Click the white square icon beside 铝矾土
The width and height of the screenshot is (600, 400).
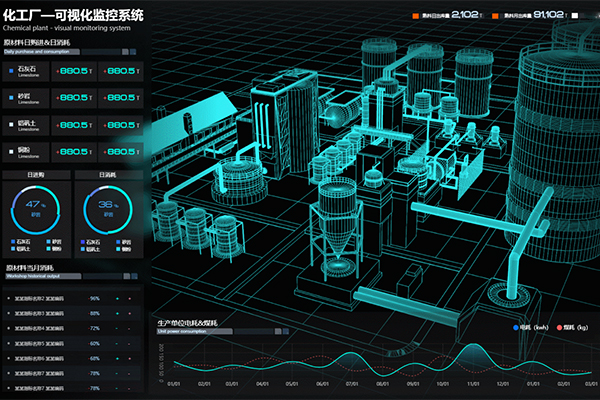pyautogui.click(x=10, y=125)
